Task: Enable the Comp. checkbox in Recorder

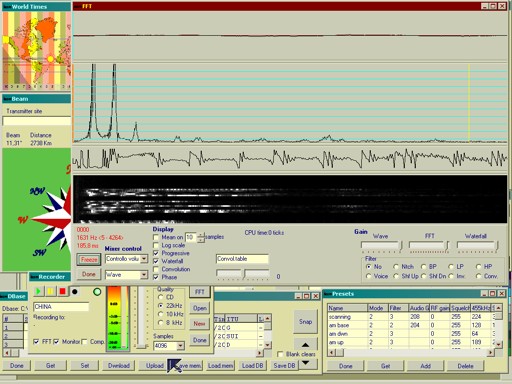Action: click(84, 342)
